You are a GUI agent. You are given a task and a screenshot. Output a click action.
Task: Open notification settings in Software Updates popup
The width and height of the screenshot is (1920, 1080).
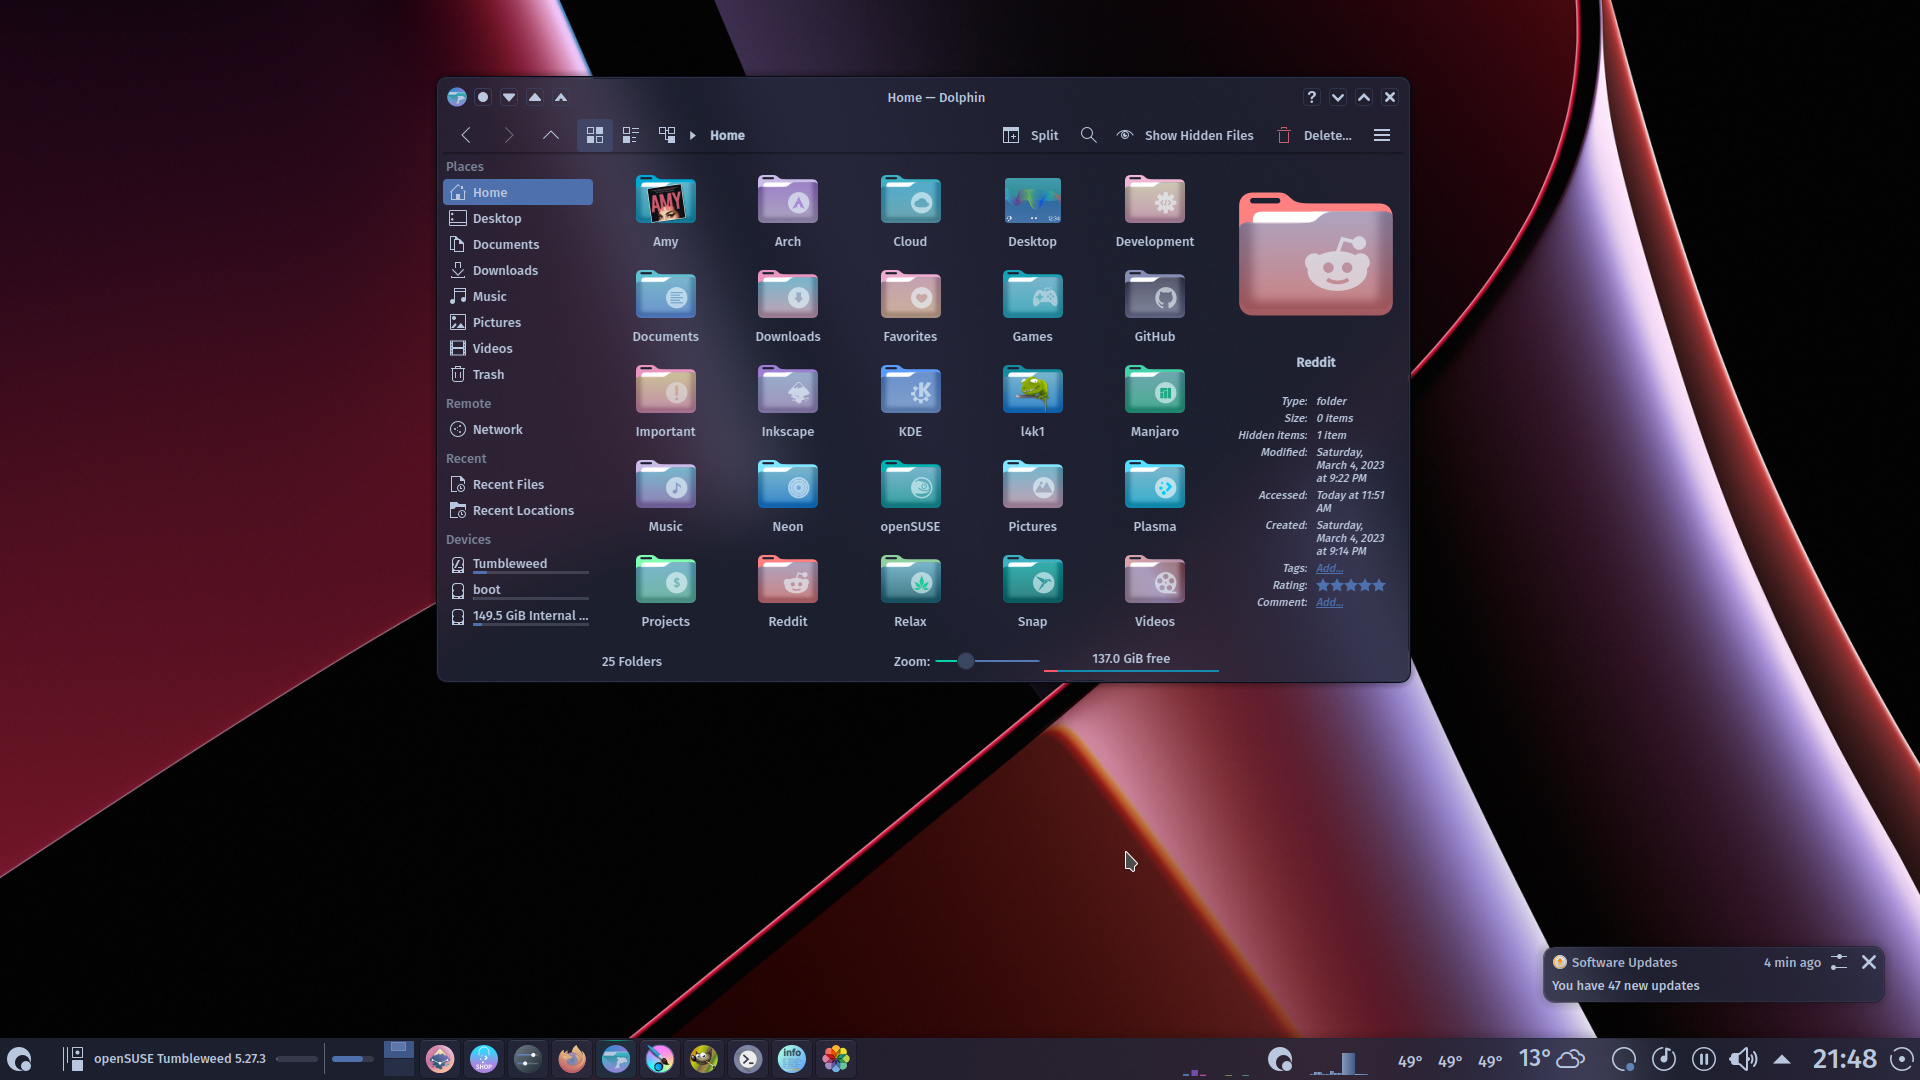point(1838,962)
